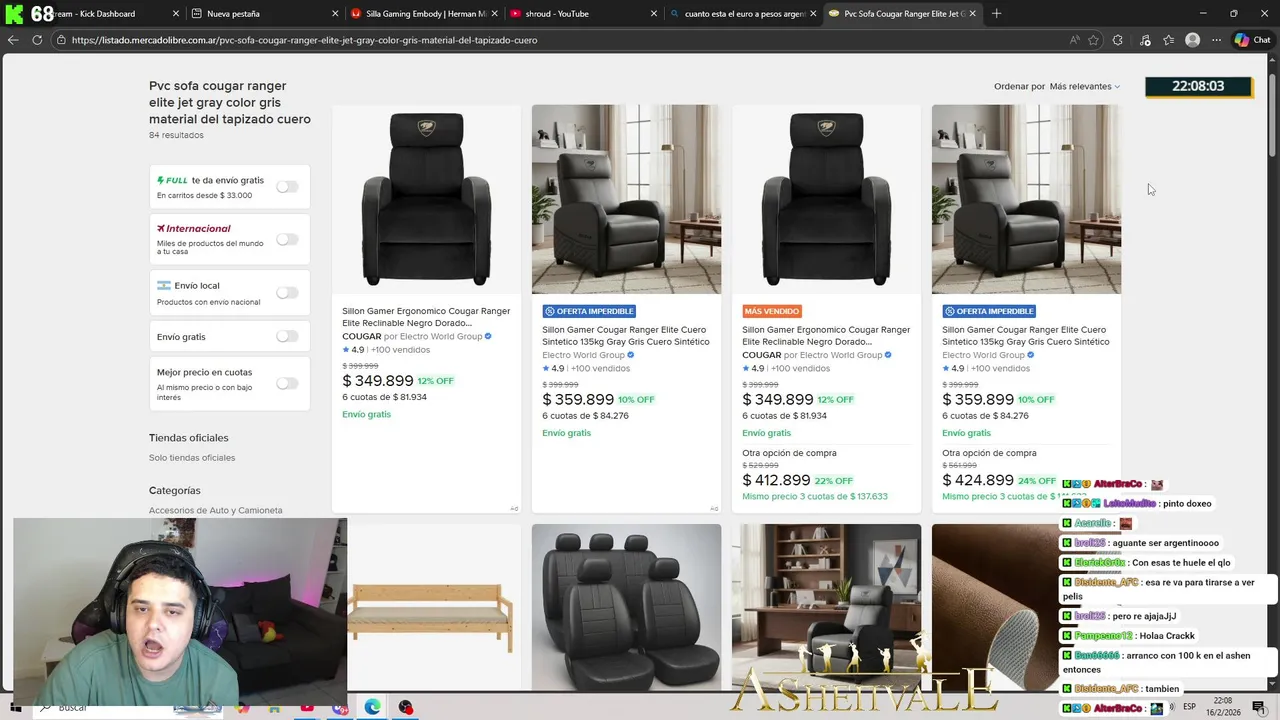This screenshot has width=1280, height=720.
Task: Open second listing titled Cuero Sintetico 135kg Gray
Action: click(x=626, y=336)
